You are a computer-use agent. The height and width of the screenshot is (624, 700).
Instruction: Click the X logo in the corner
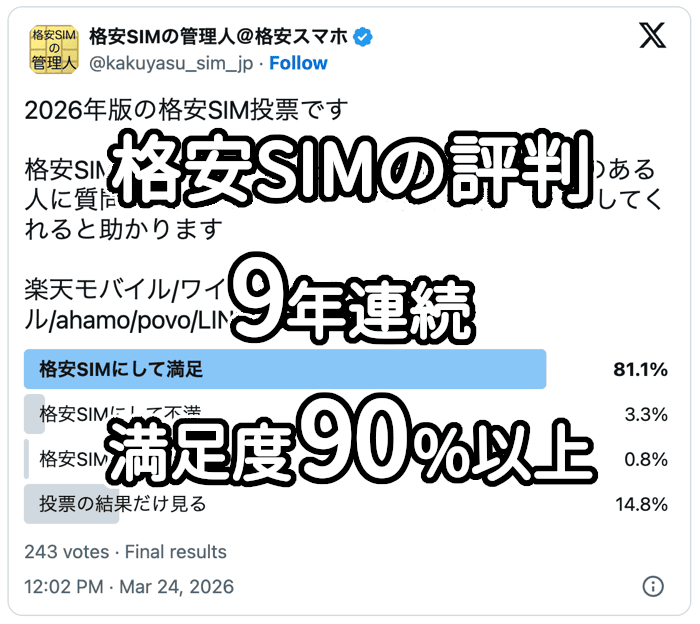pyautogui.click(x=652, y=37)
